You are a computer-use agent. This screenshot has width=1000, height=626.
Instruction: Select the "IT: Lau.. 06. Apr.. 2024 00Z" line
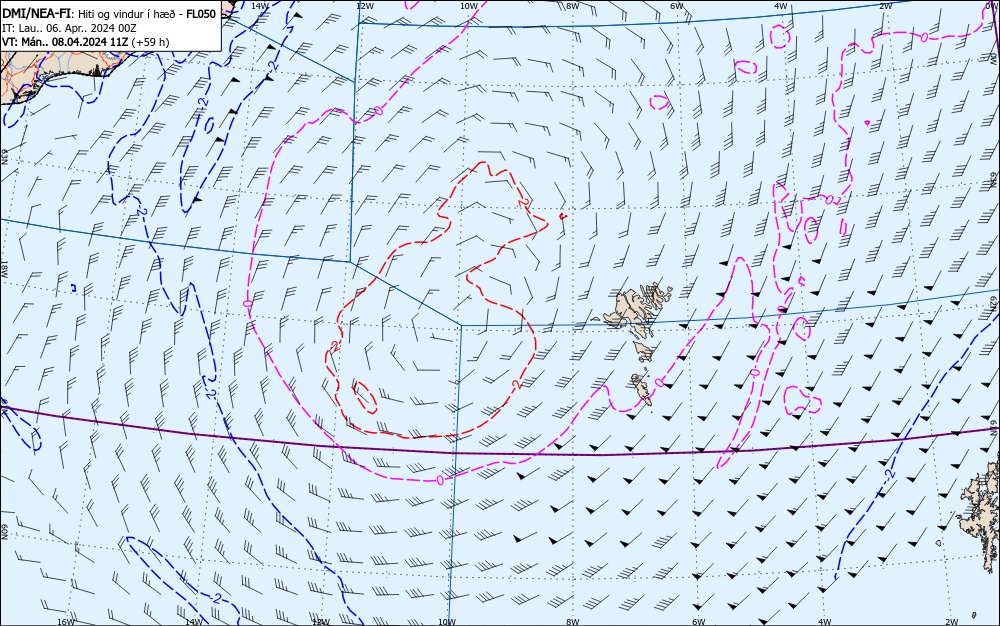(70, 28)
